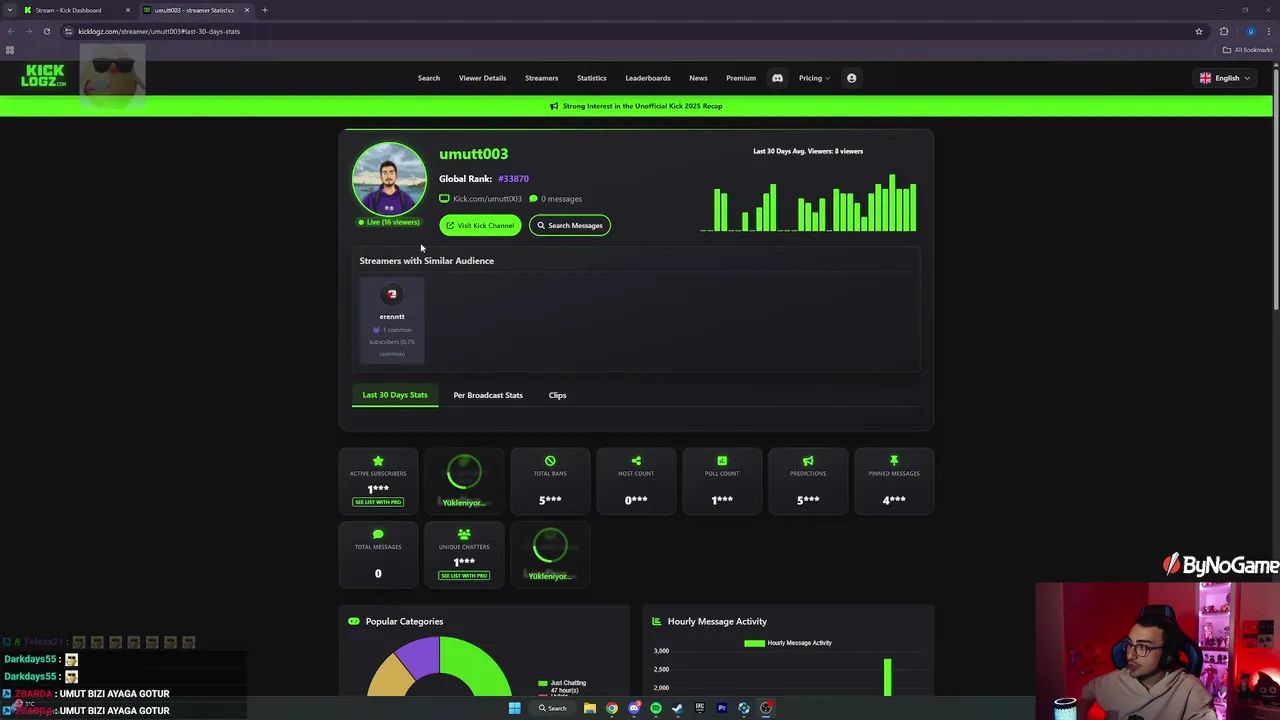The image size is (1280, 720).
Task: Click the Hourly Message Activity chart icon
Action: coord(657,621)
